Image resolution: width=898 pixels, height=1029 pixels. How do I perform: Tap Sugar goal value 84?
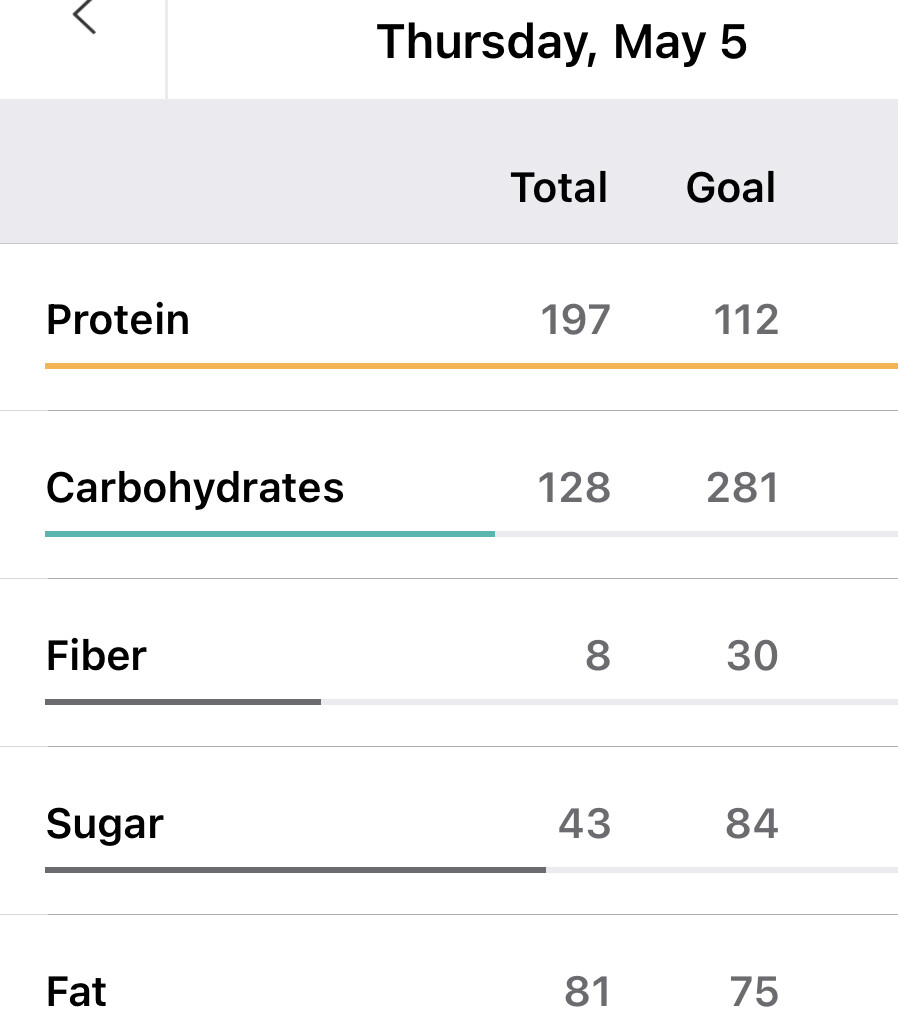click(752, 824)
